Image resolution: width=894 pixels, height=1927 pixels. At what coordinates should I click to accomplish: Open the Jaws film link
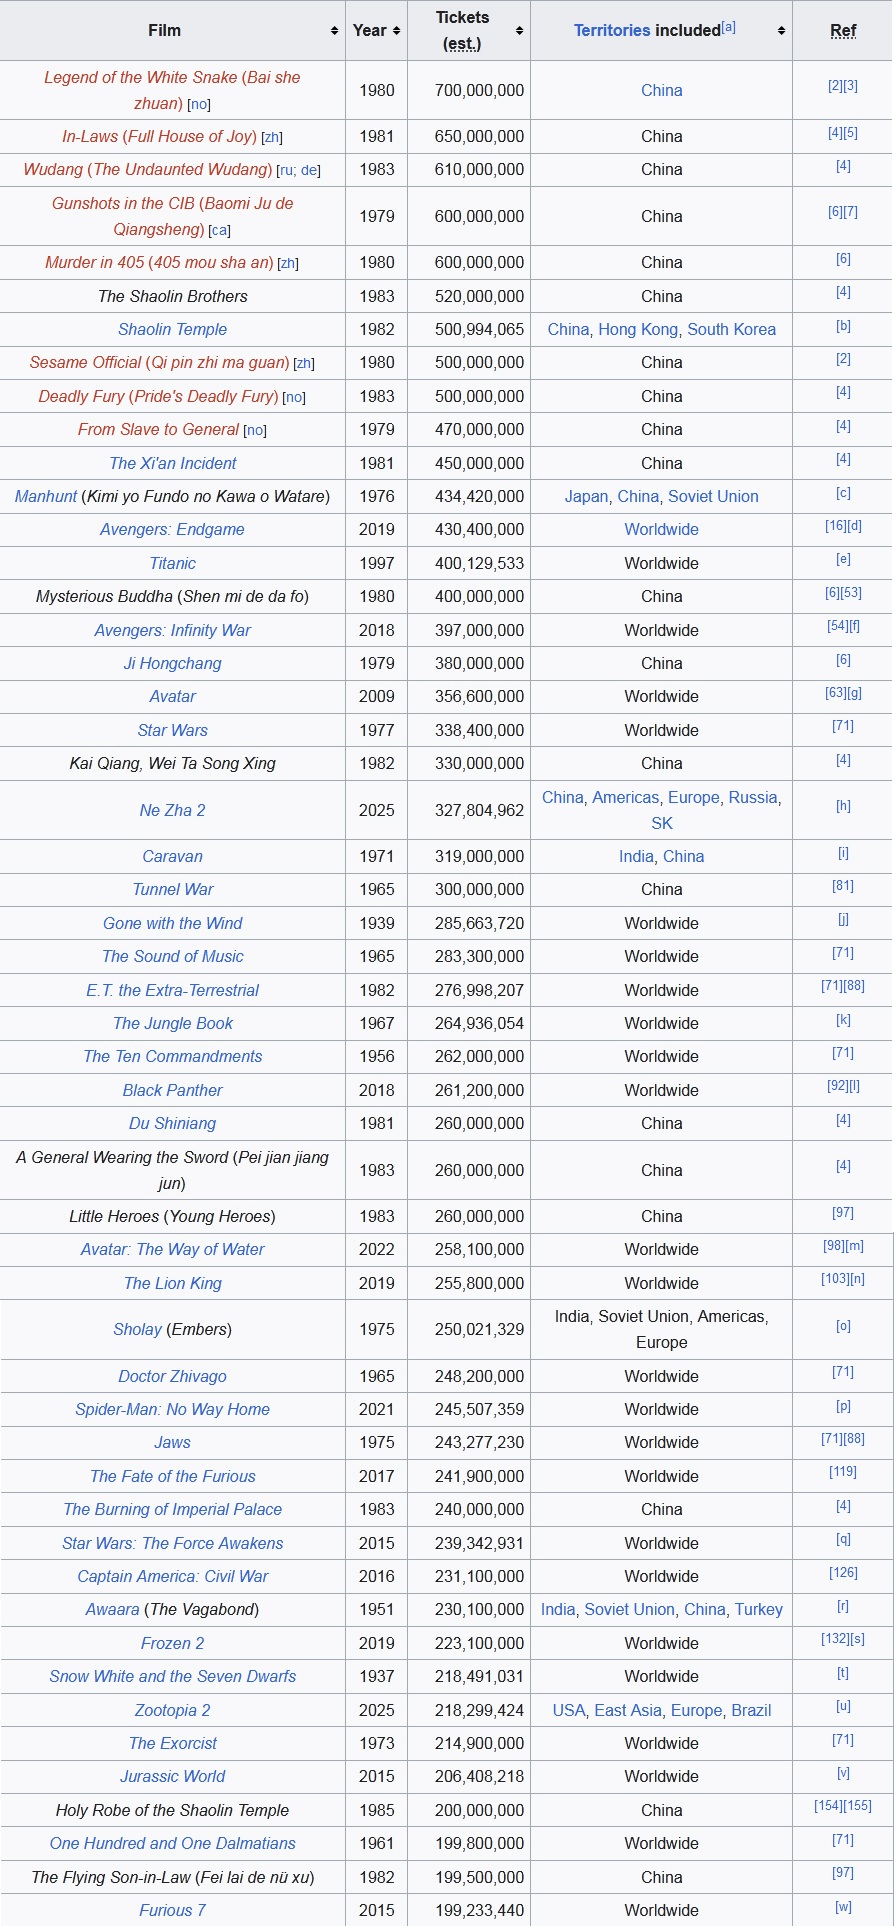[x=172, y=1442]
